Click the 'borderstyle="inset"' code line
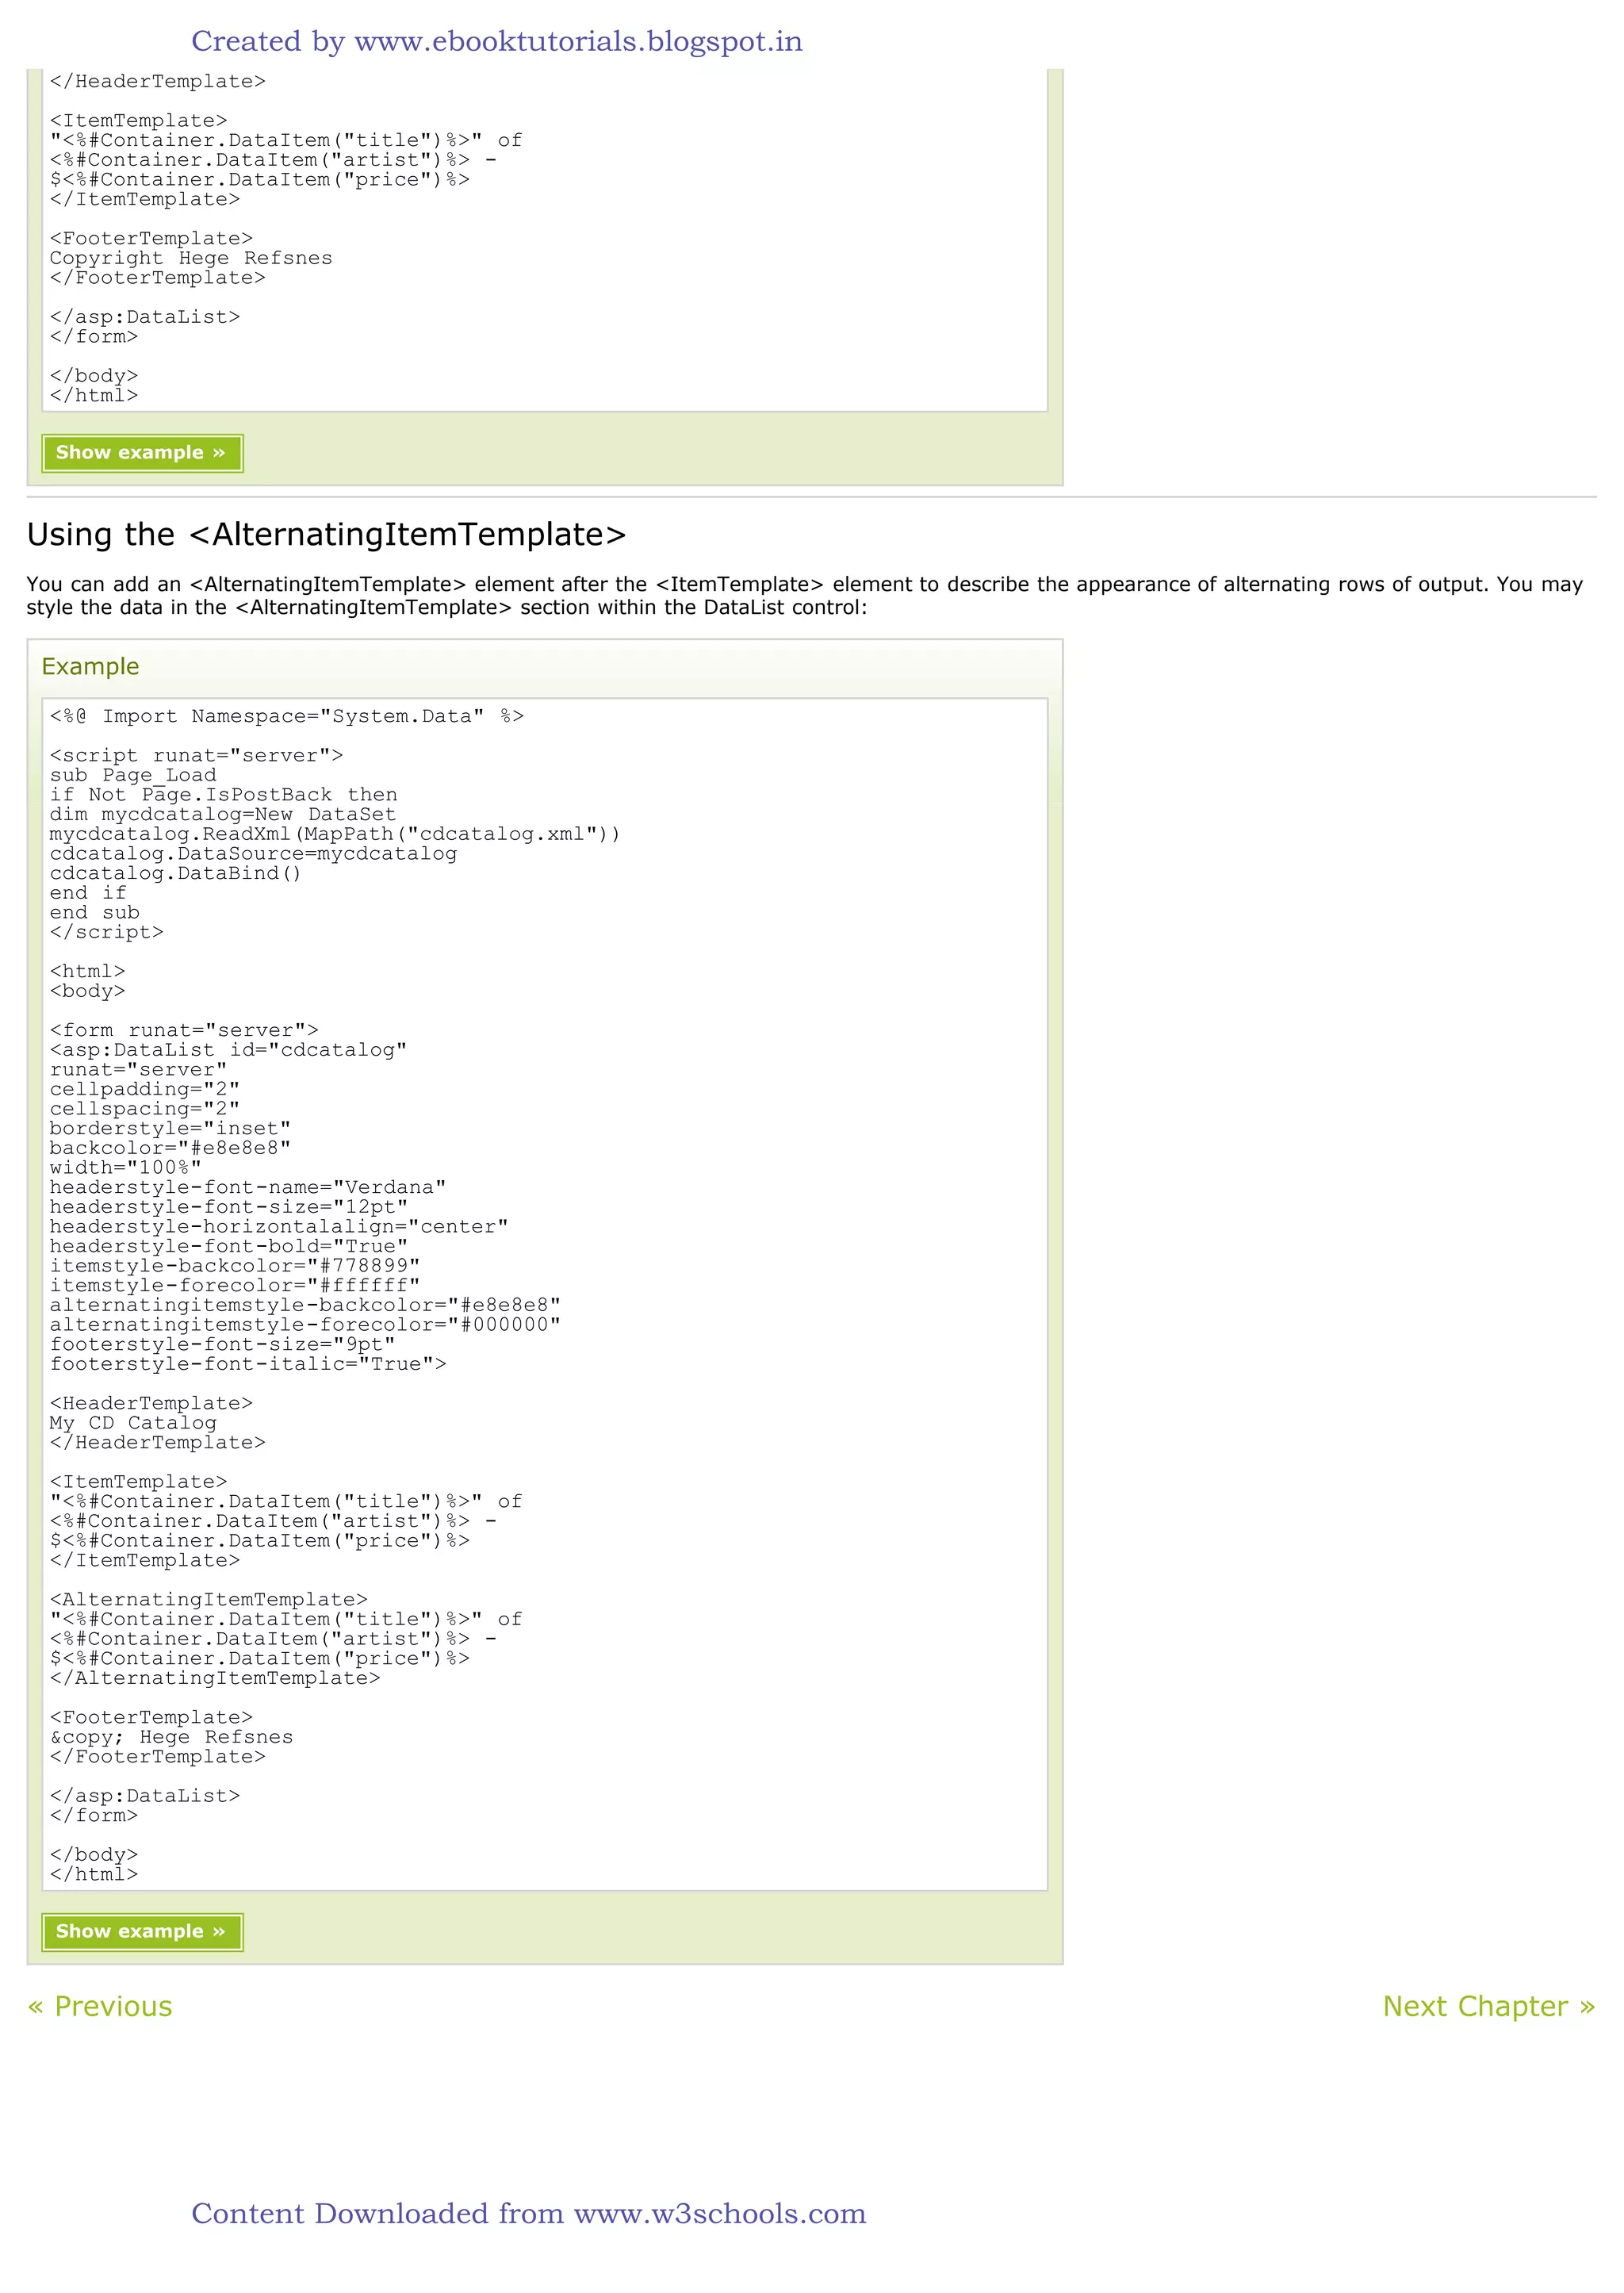The height and width of the screenshot is (2293, 1624). pos(170,1129)
